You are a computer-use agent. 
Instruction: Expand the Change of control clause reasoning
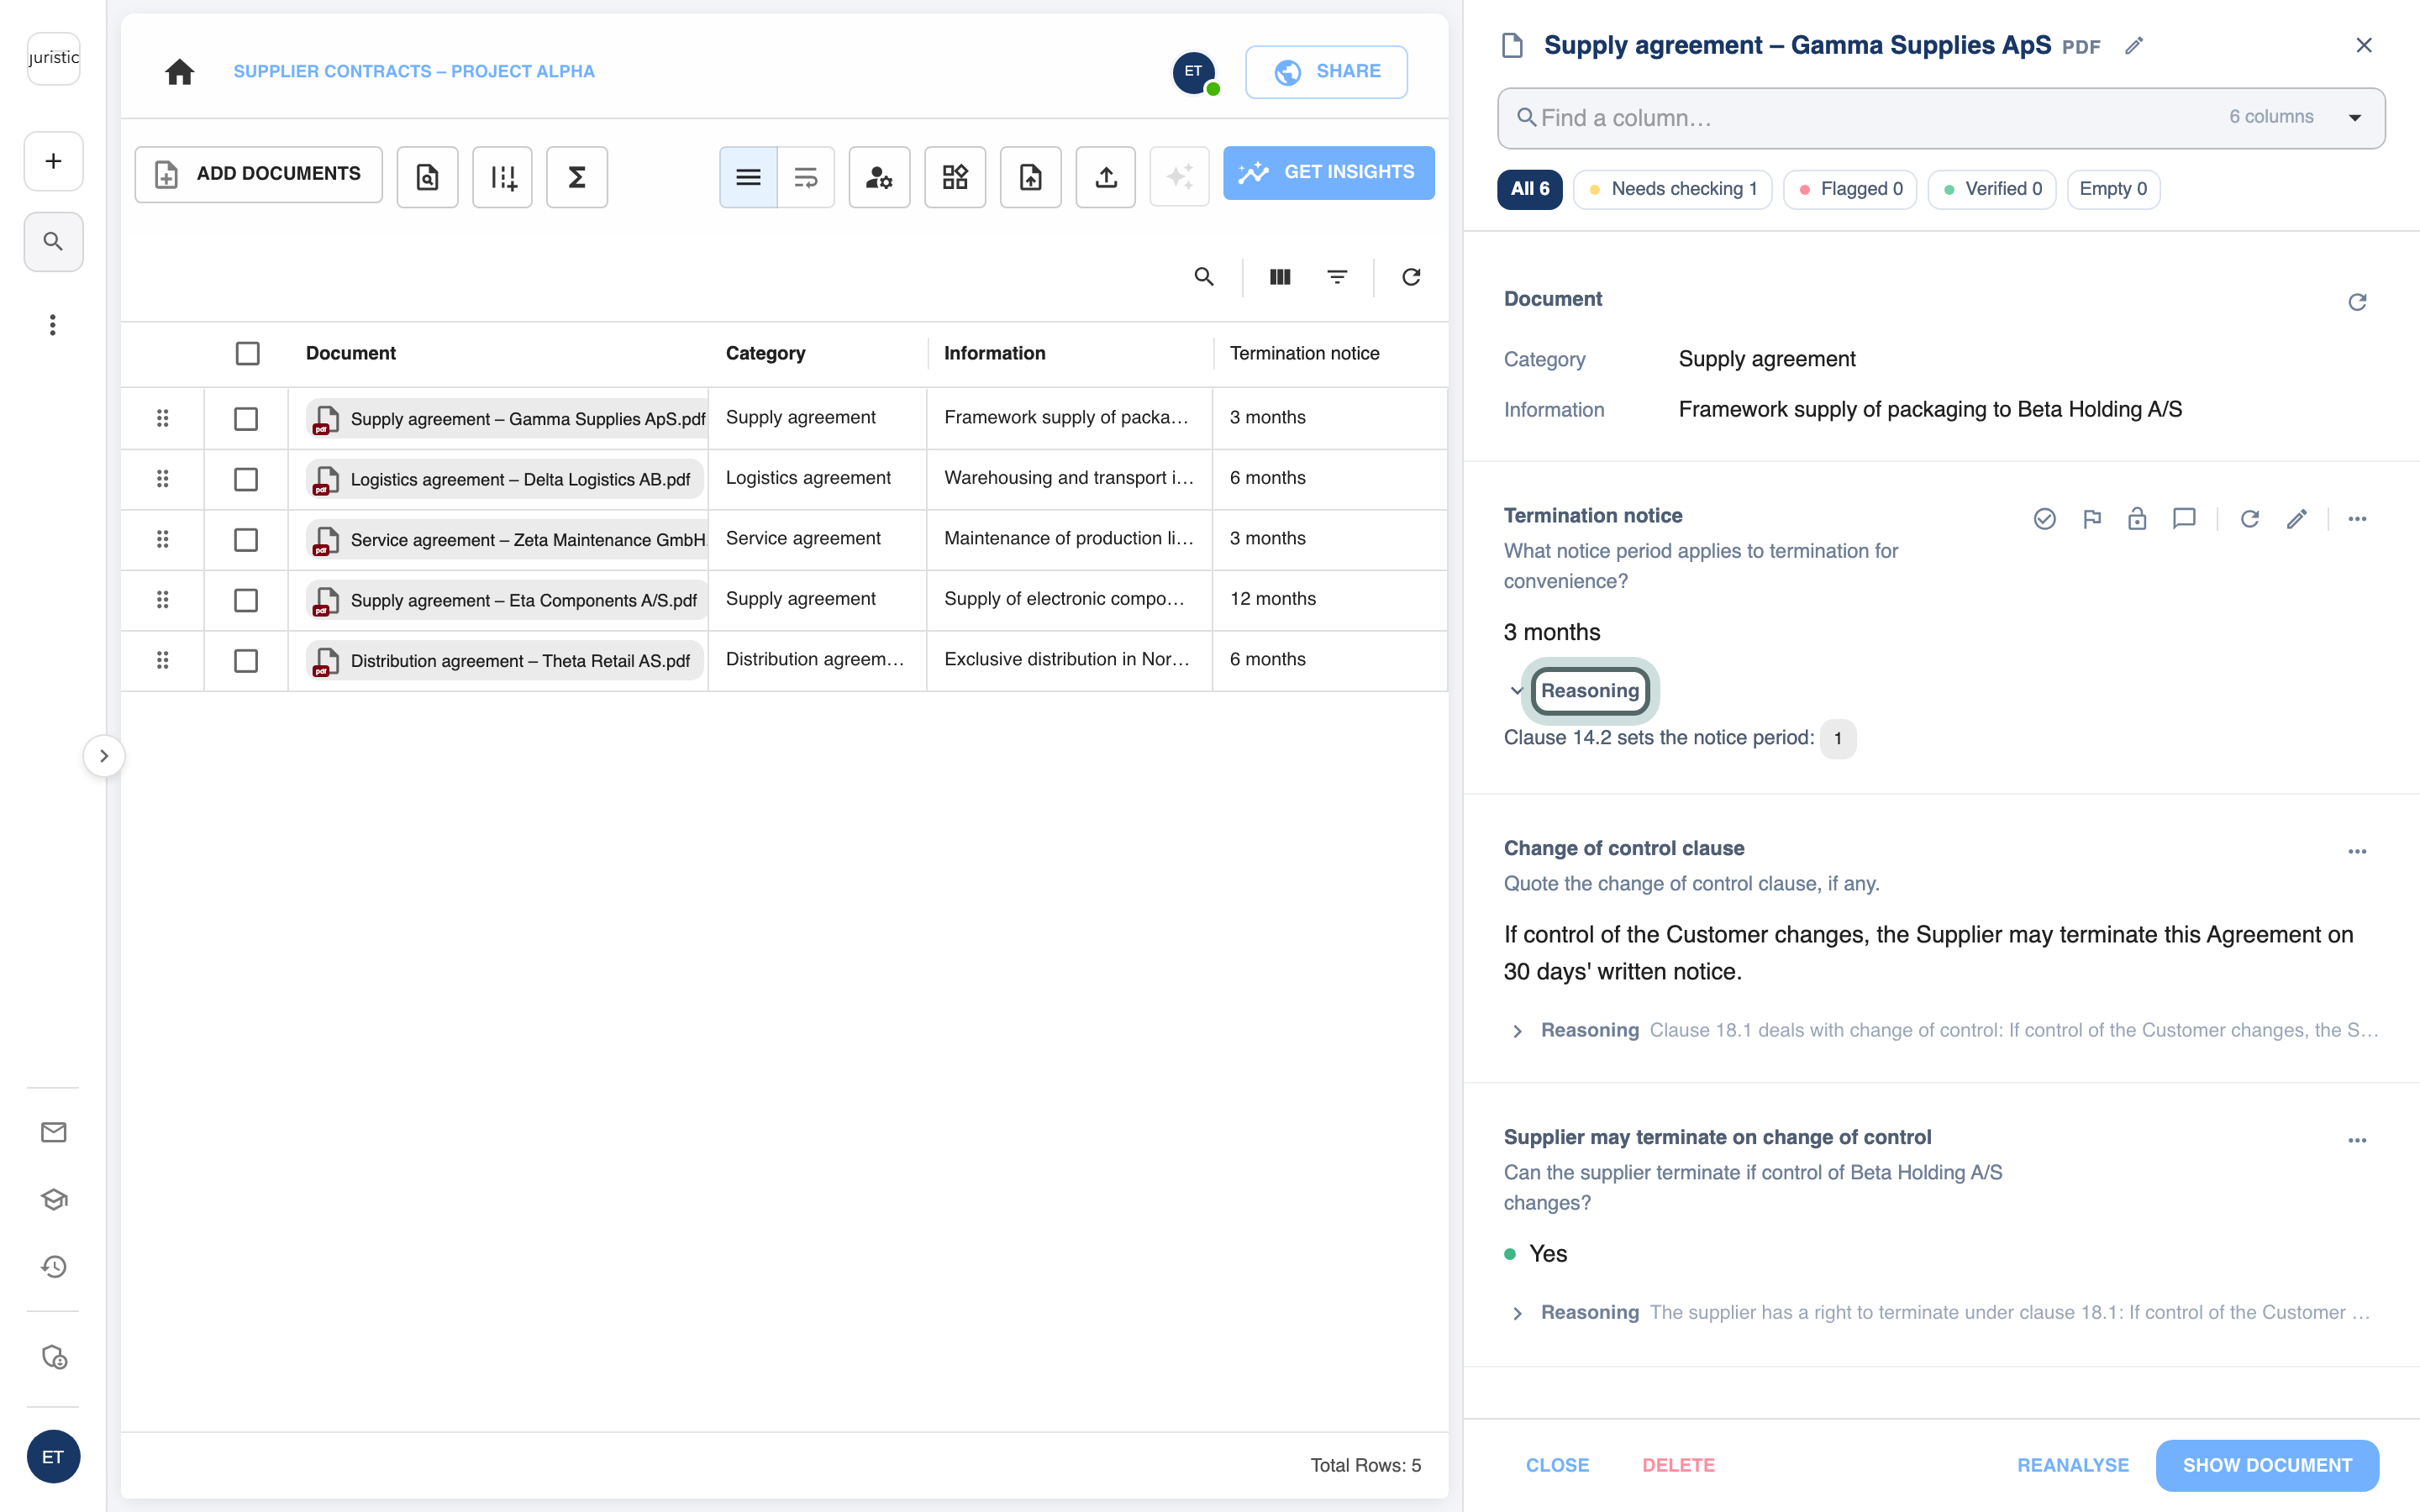[1517, 1031]
